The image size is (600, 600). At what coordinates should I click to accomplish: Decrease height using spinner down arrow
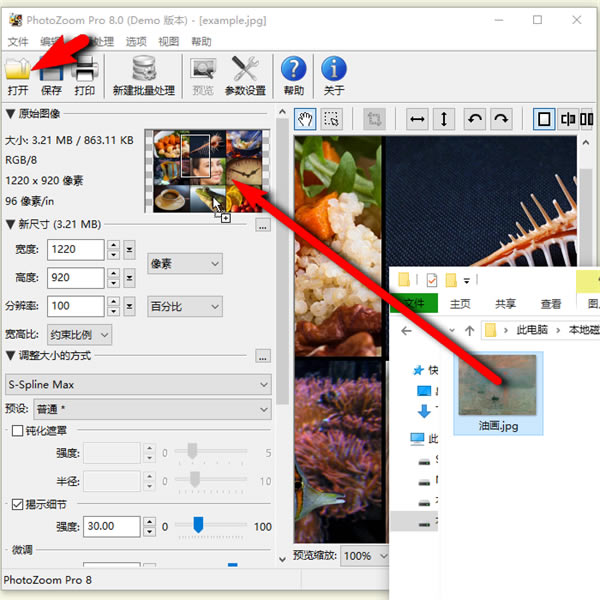click(x=113, y=283)
